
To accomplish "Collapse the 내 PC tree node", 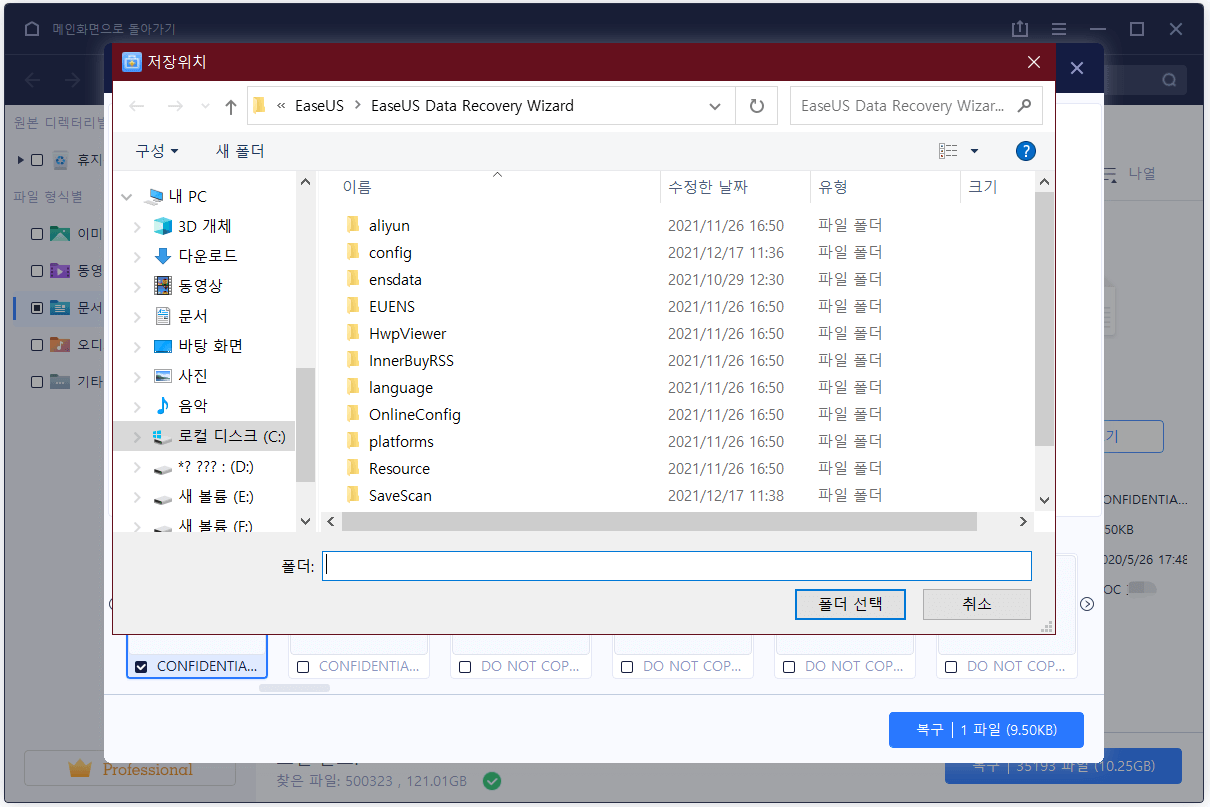I will coord(125,197).
